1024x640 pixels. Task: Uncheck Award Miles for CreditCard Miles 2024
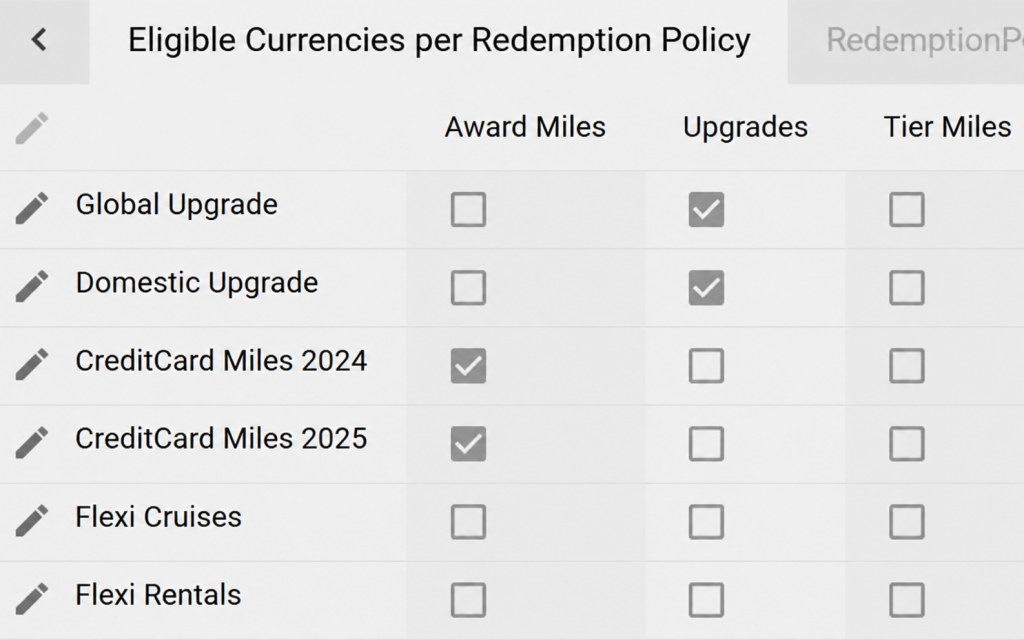(468, 366)
